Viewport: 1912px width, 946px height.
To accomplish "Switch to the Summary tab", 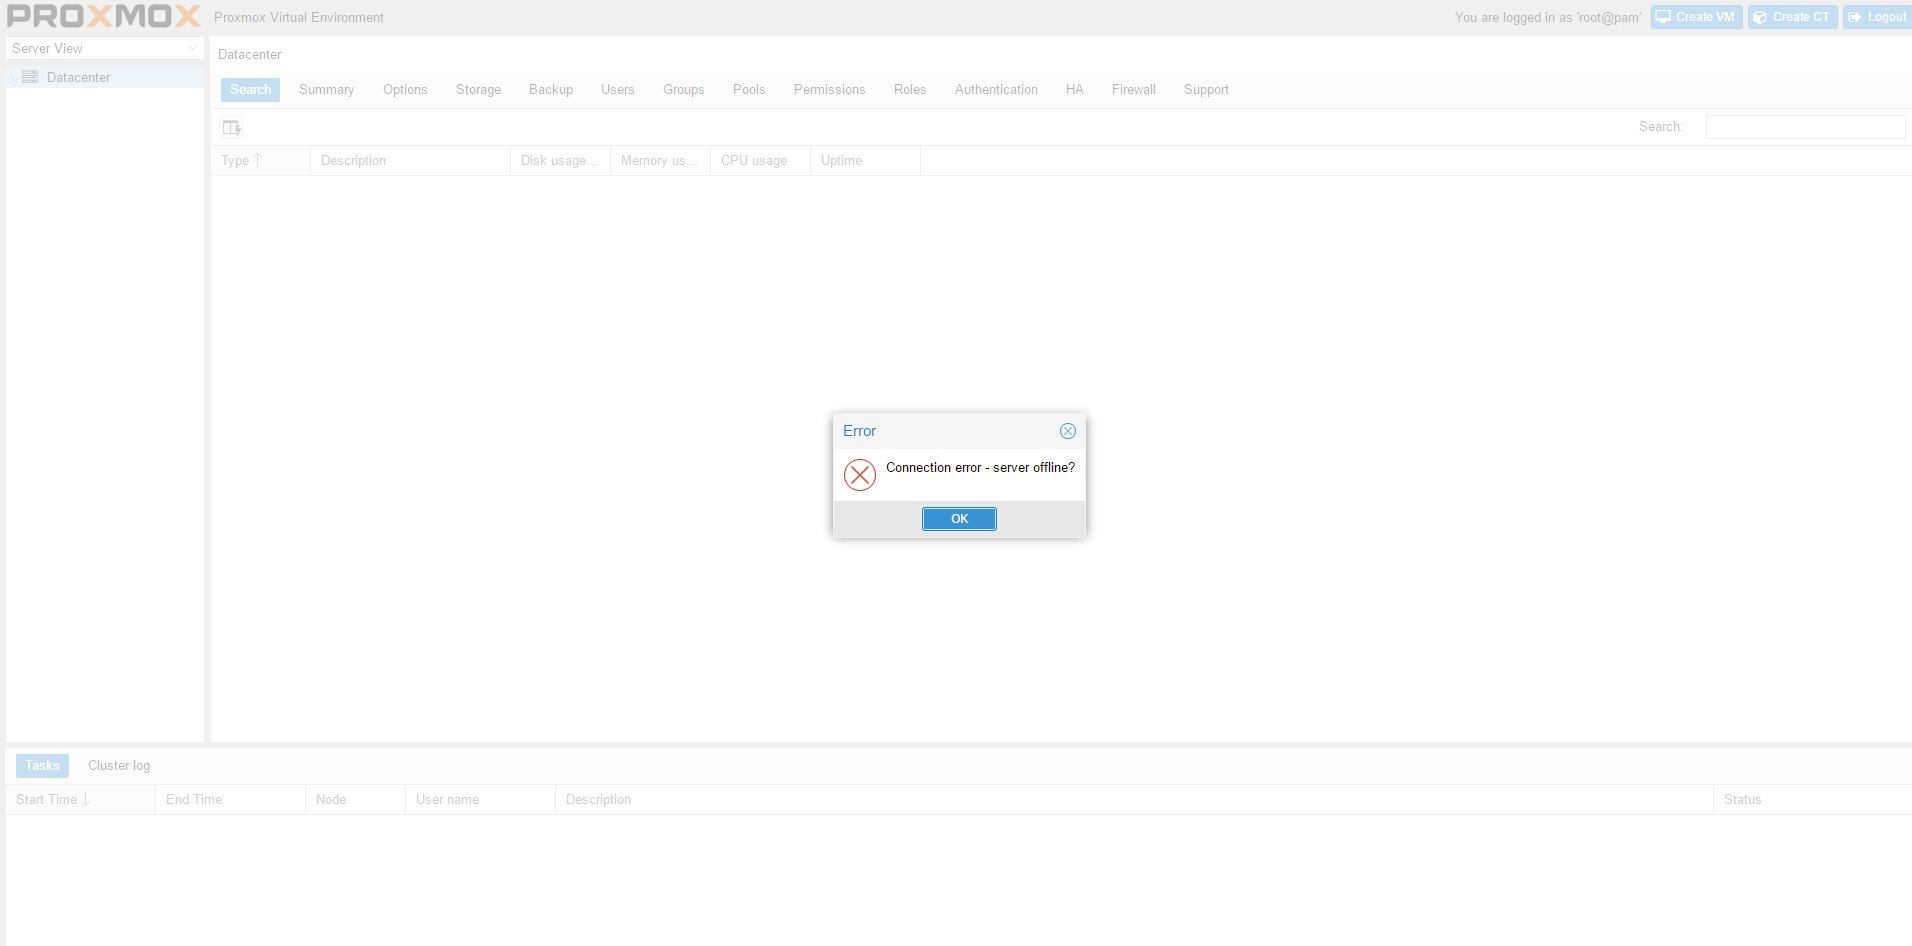I will pos(326,90).
